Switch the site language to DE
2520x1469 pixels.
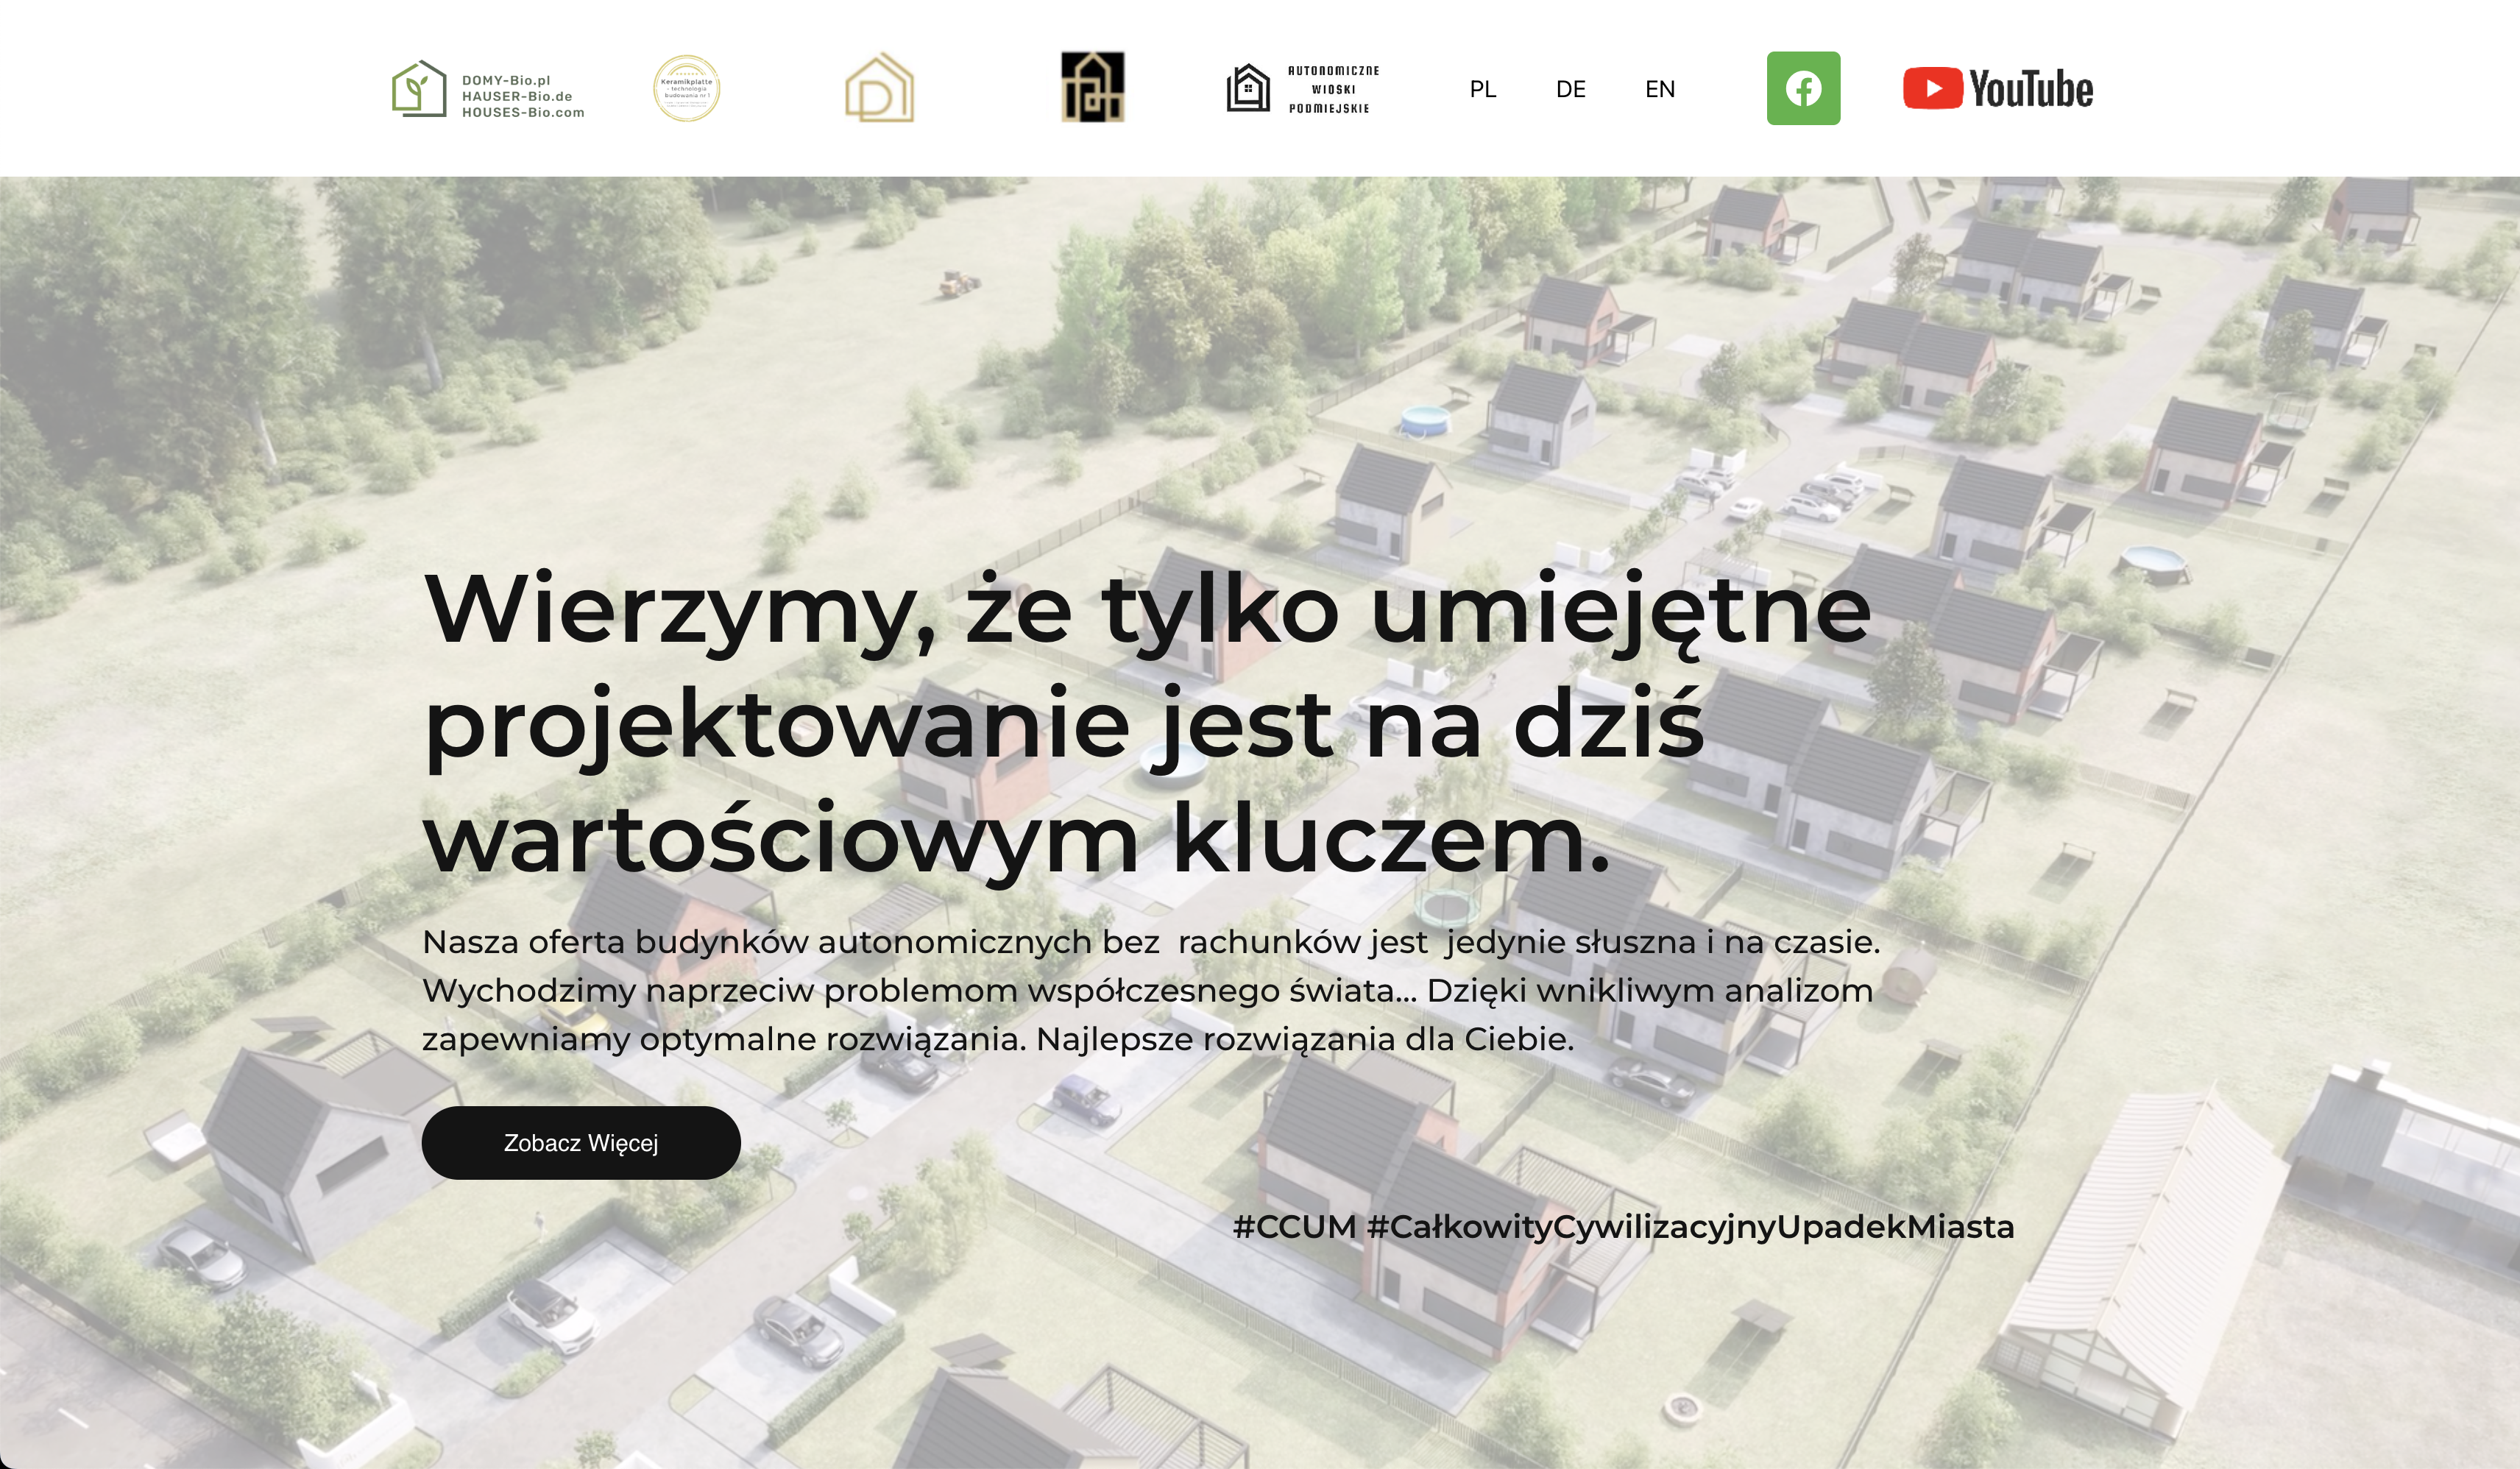point(1571,90)
